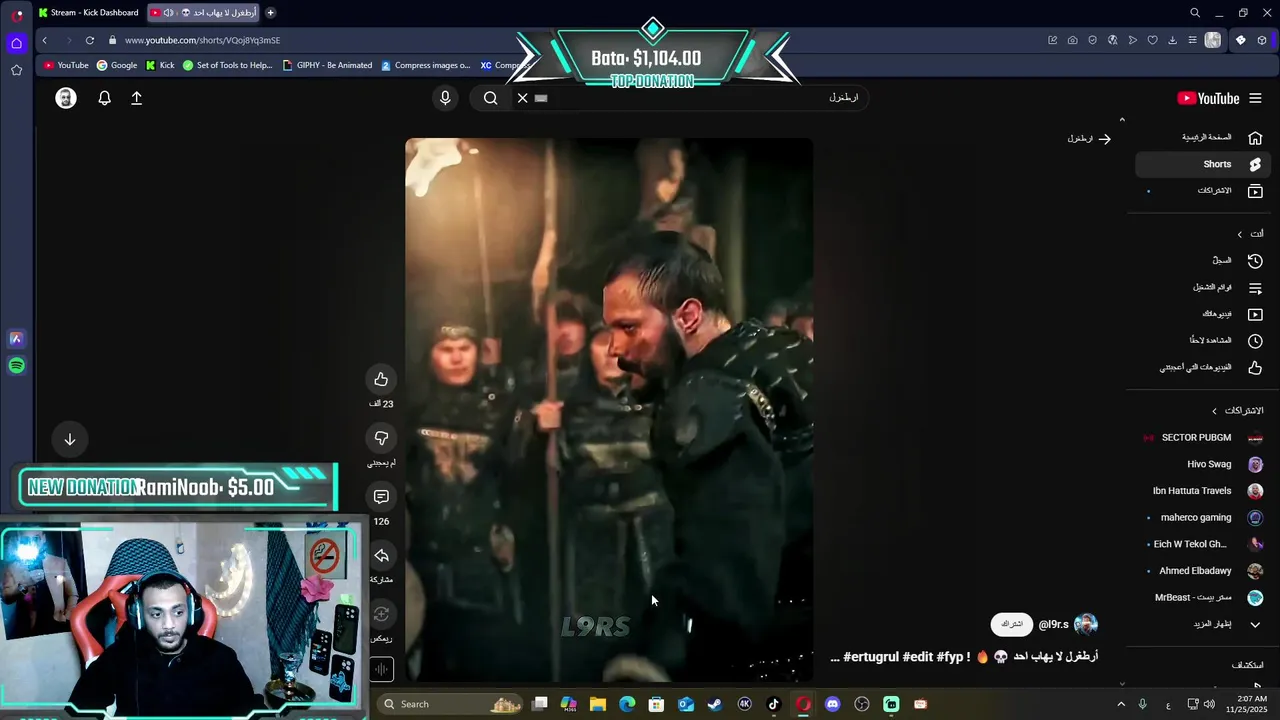1280x720 pixels.
Task: Go to the next Short with the down arrow
Action: [70, 439]
